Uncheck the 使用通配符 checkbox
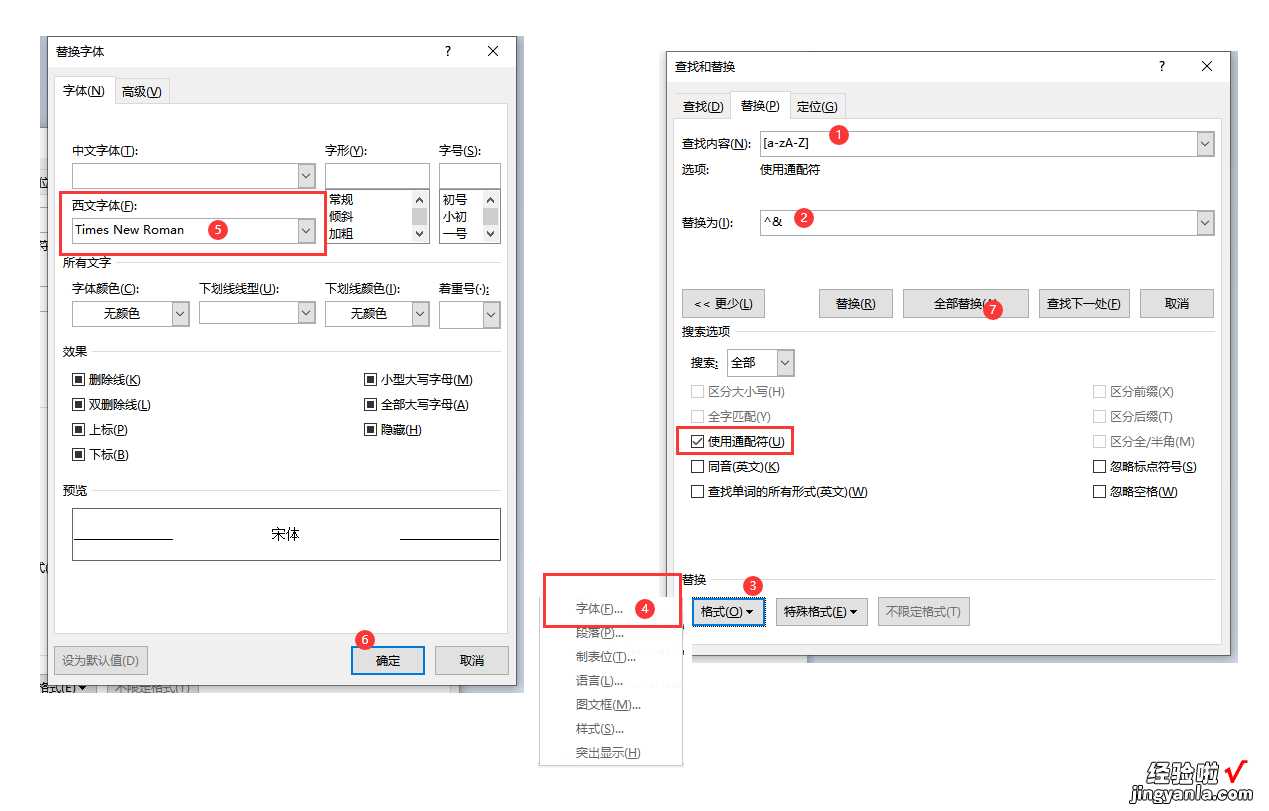 (x=698, y=441)
